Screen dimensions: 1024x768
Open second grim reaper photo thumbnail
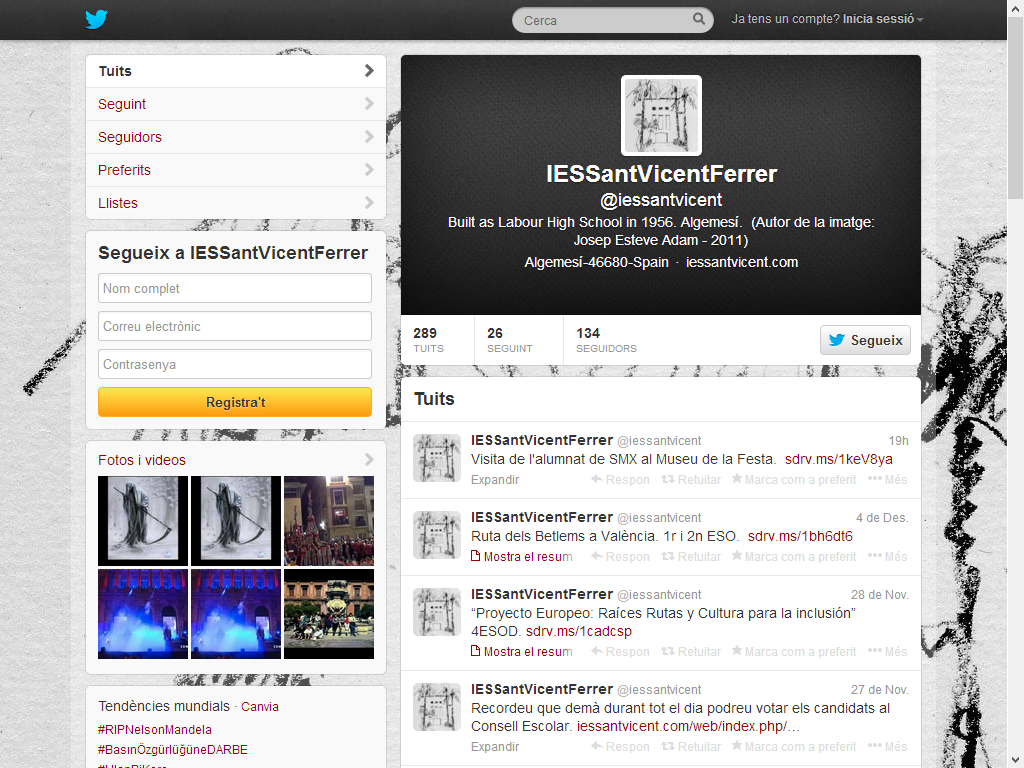236,520
